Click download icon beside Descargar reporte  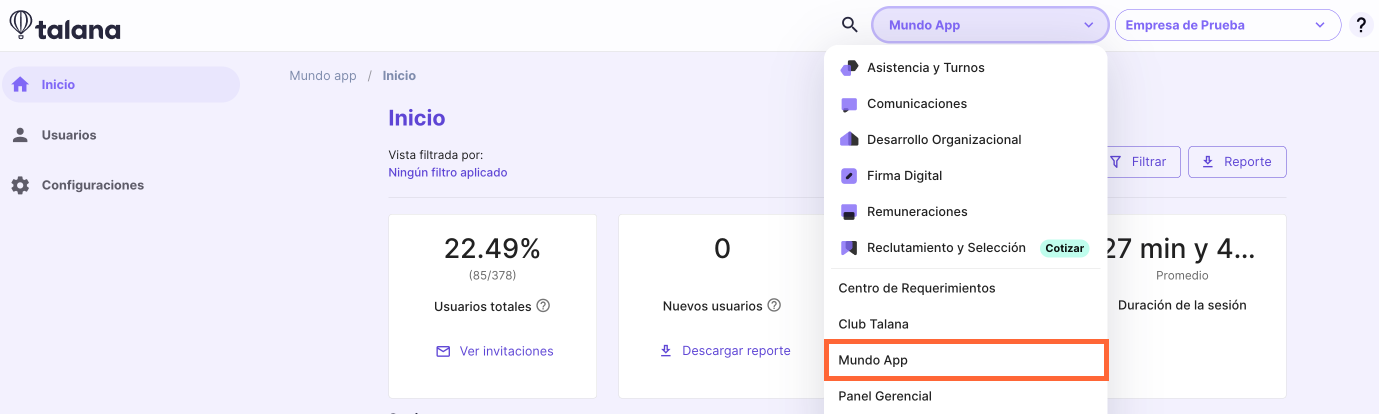coord(666,351)
